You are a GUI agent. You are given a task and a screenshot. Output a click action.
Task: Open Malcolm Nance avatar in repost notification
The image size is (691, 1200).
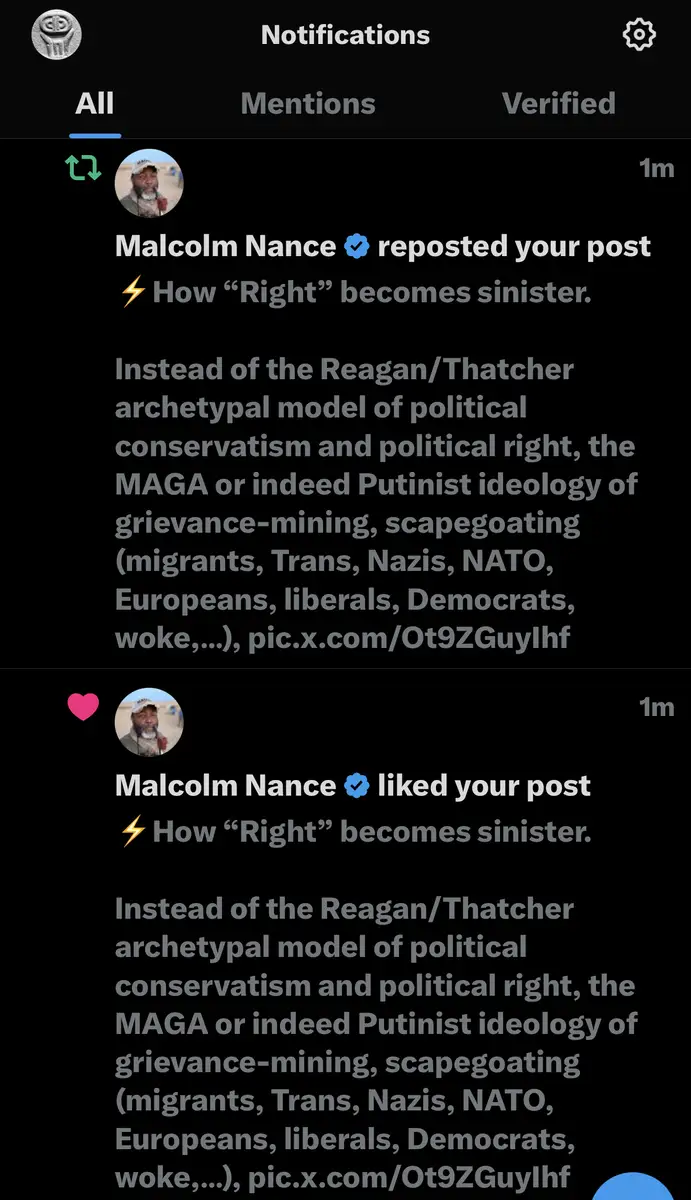(149, 184)
